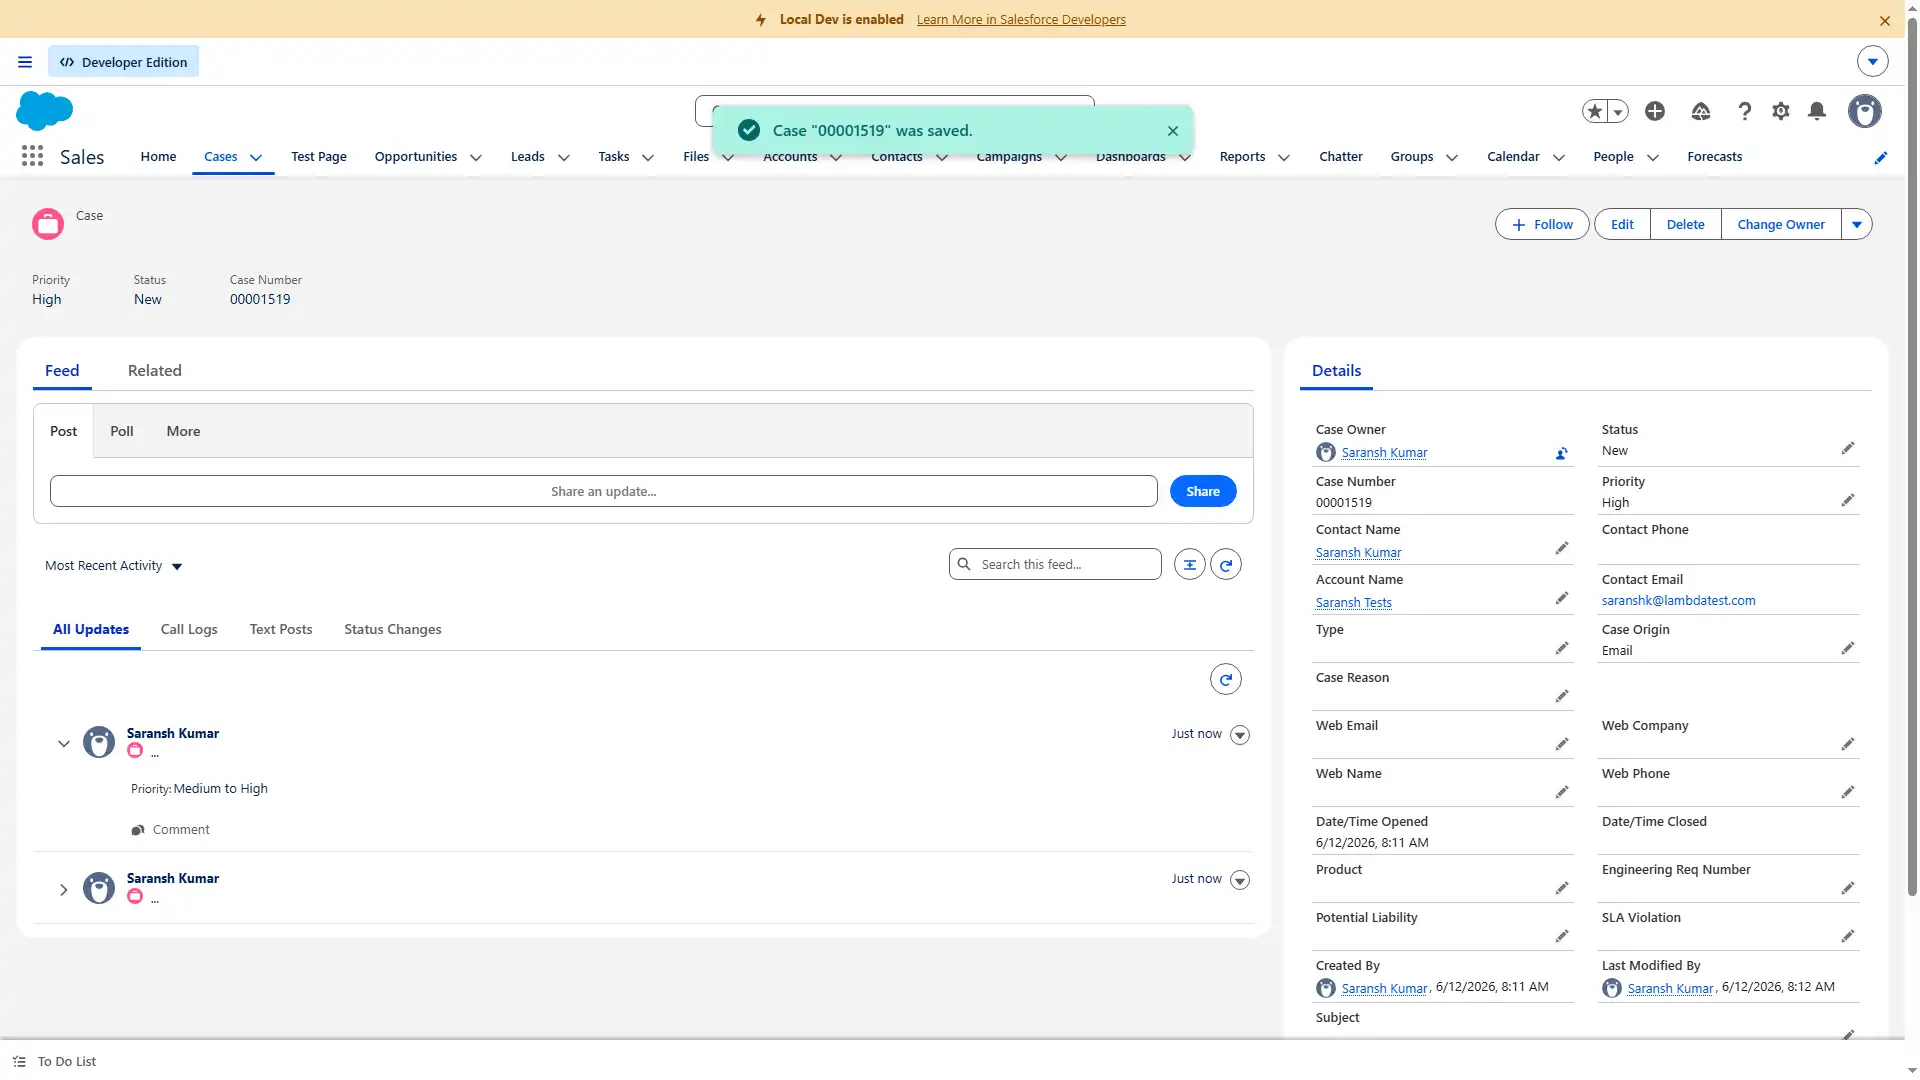The image size is (1920, 1080).
Task: Edit the Priority field with its pencil
Action: [1848, 501]
